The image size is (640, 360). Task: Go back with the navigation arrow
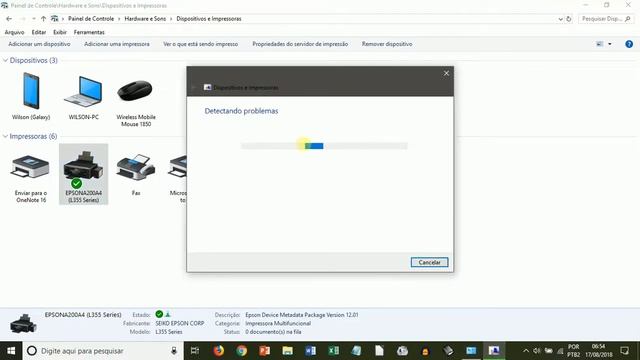point(9,19)
